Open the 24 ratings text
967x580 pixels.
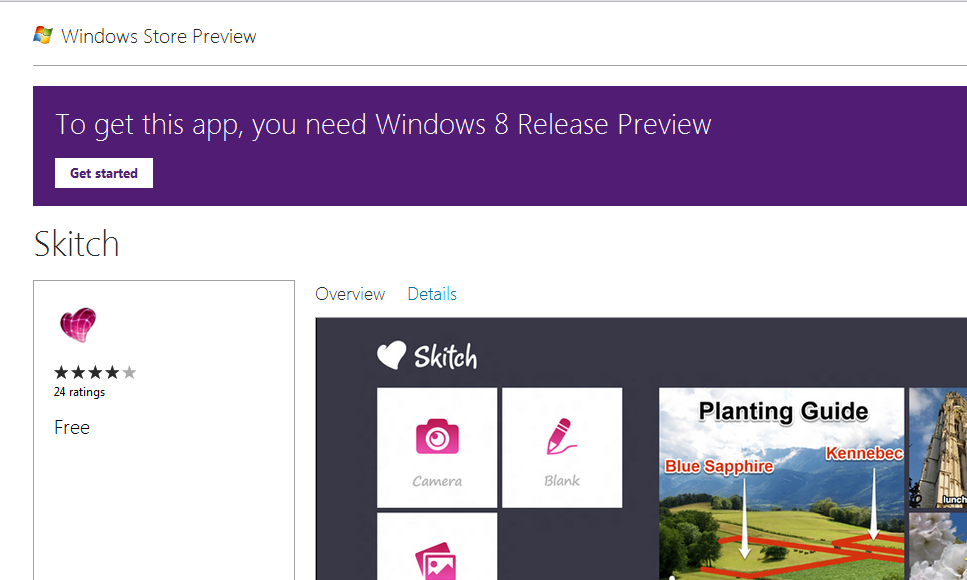pos(79,392)
